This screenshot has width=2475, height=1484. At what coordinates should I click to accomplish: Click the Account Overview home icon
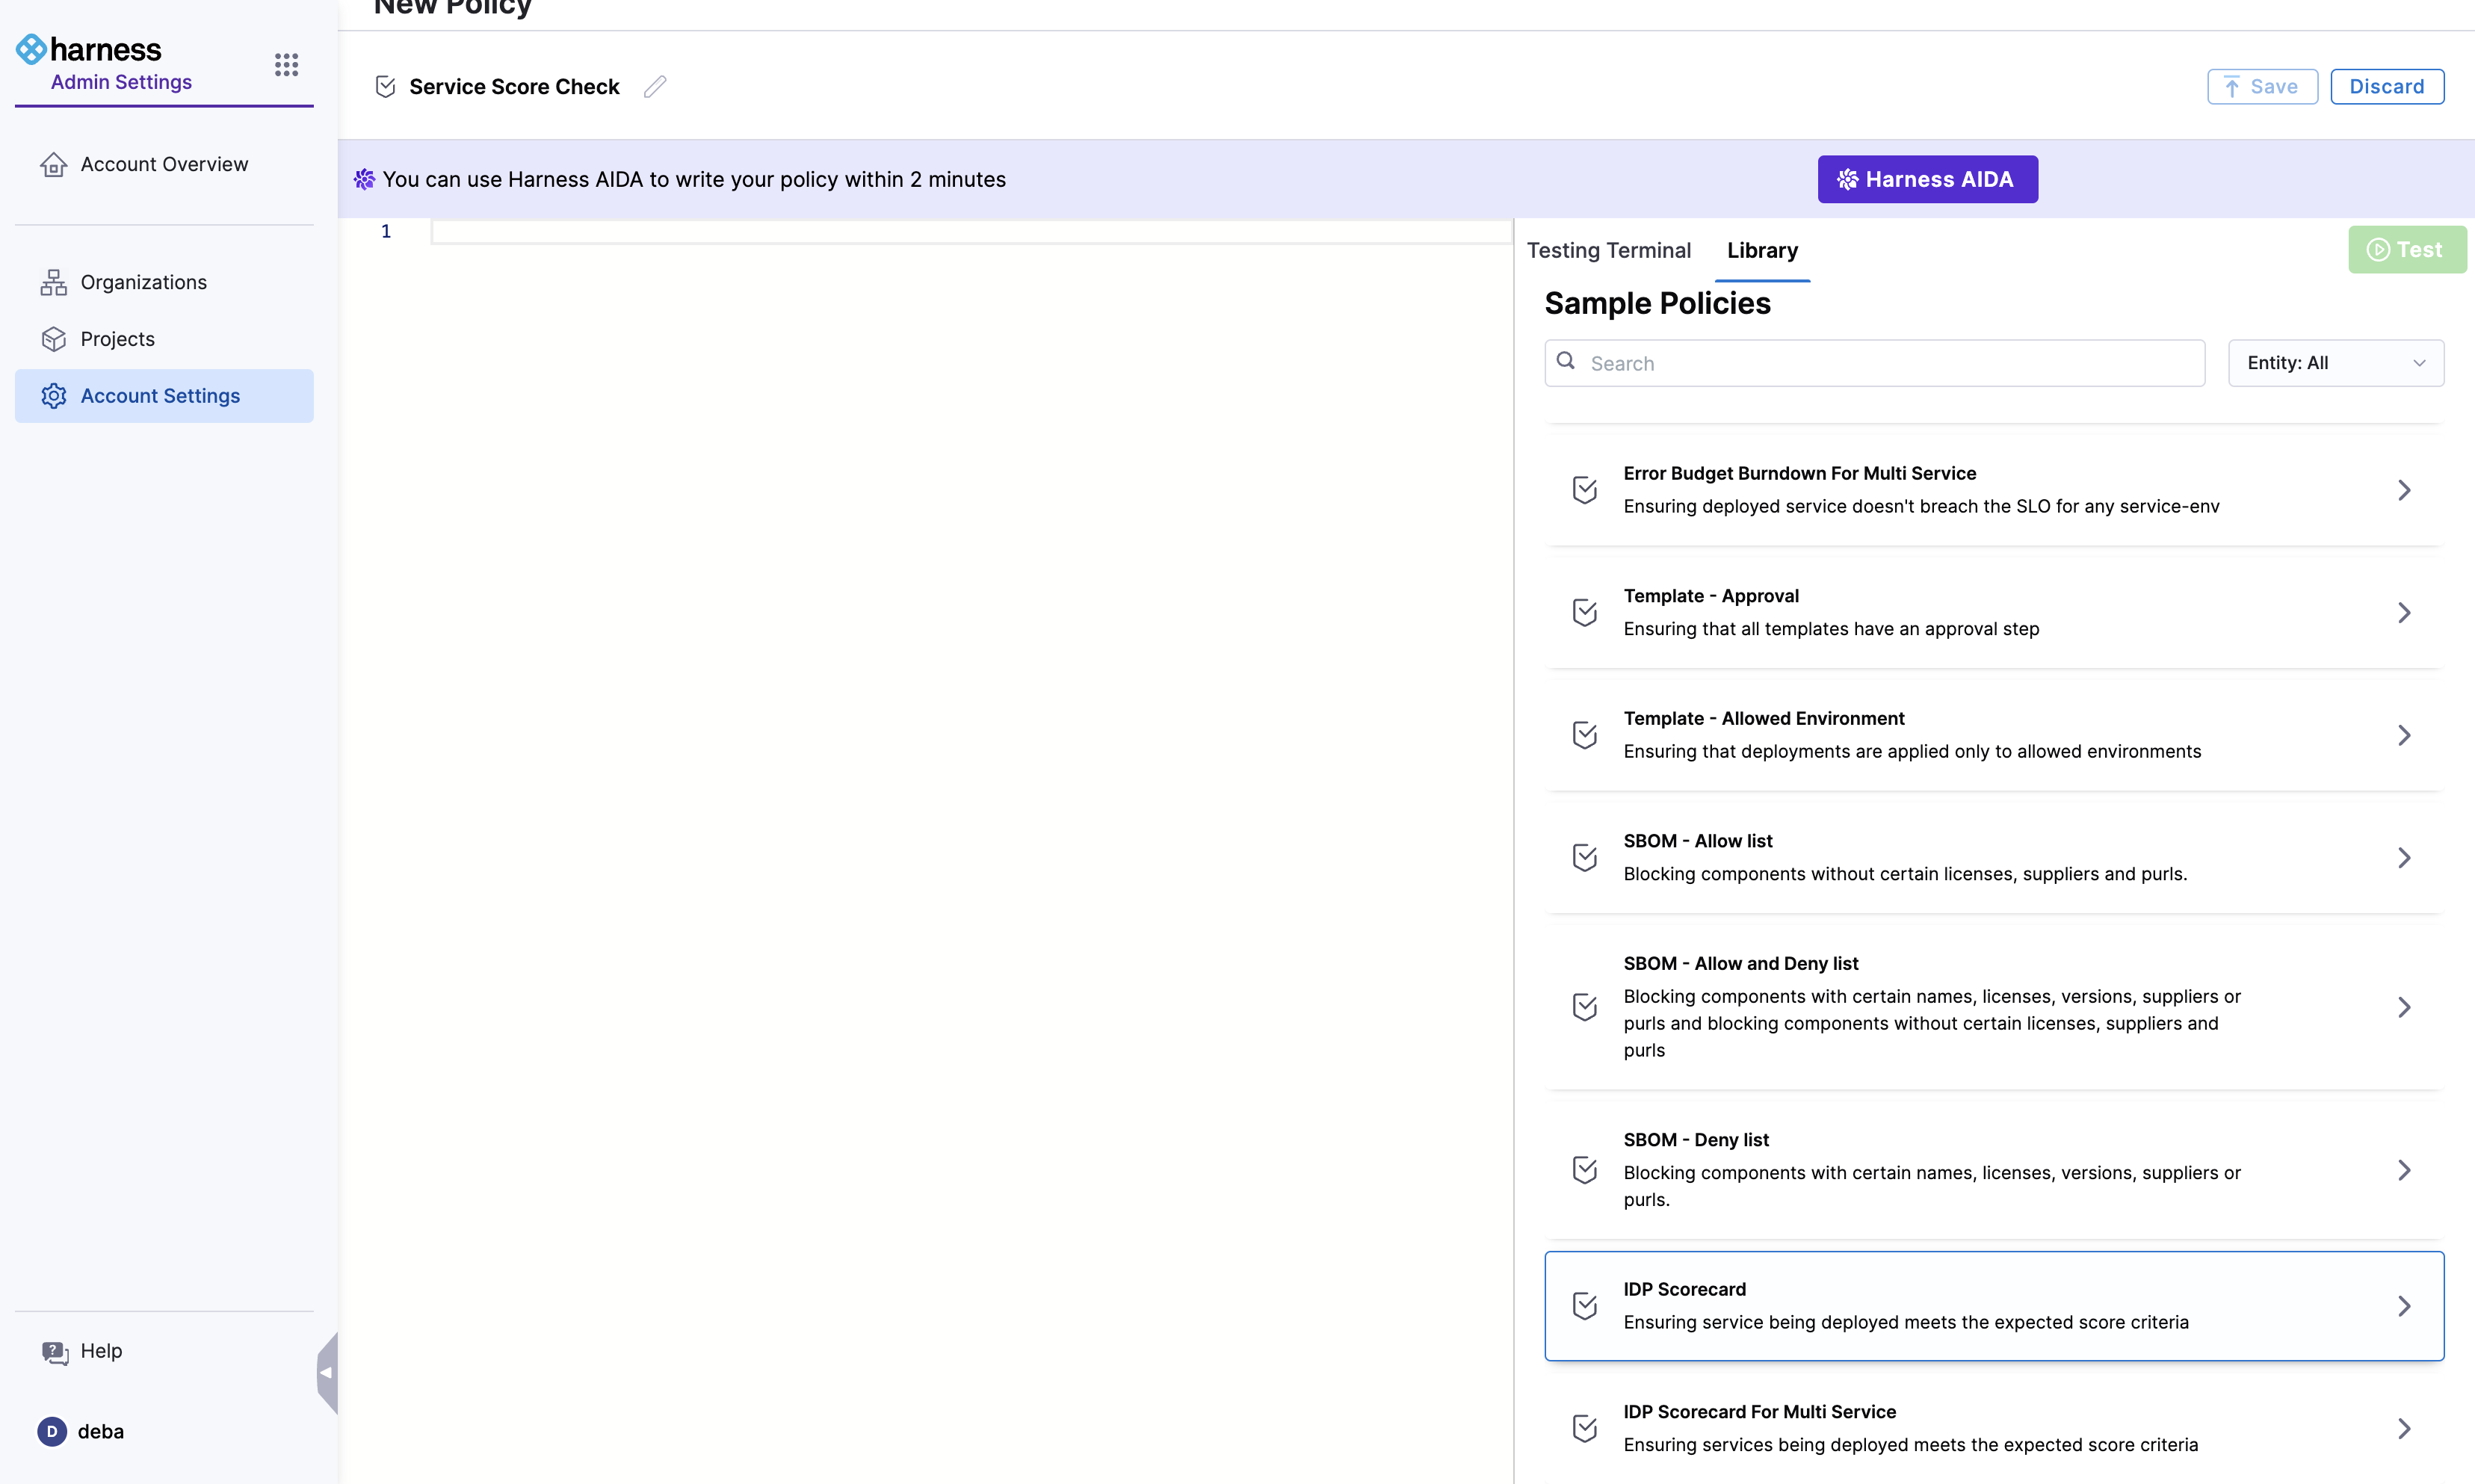[54, 164]
